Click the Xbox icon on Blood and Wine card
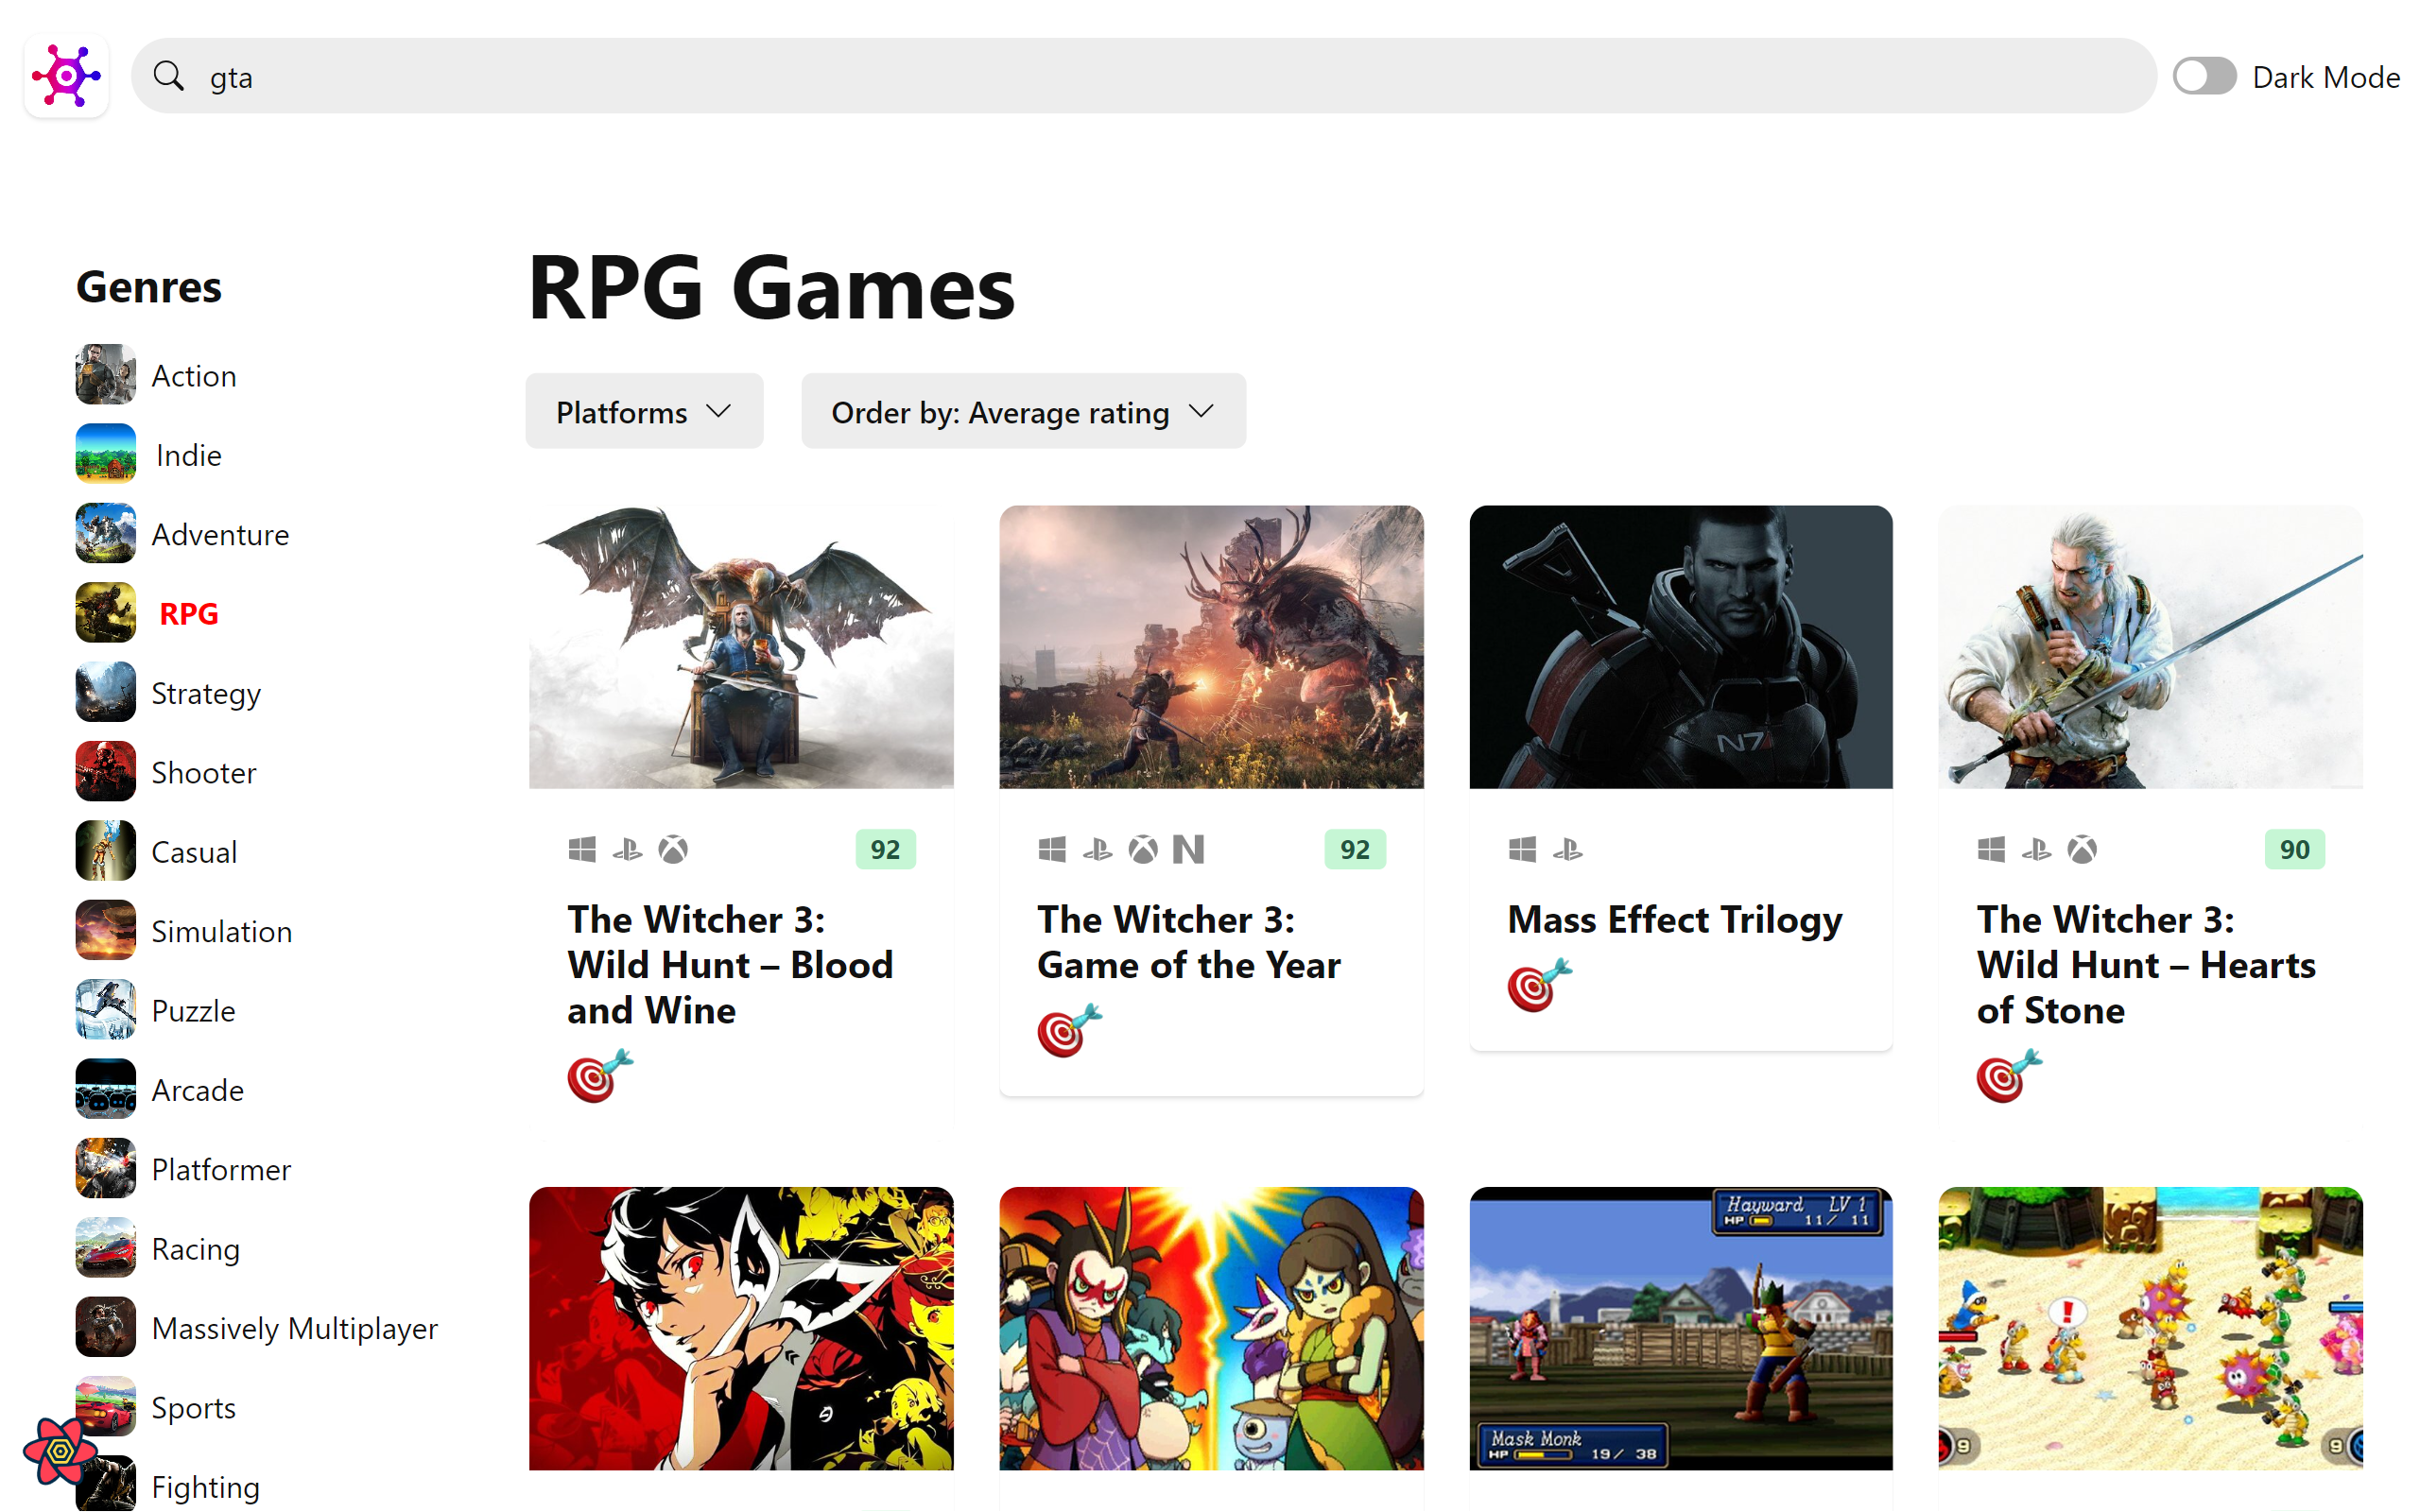This screenshot has height=1512, width=2420. point(673,850)
